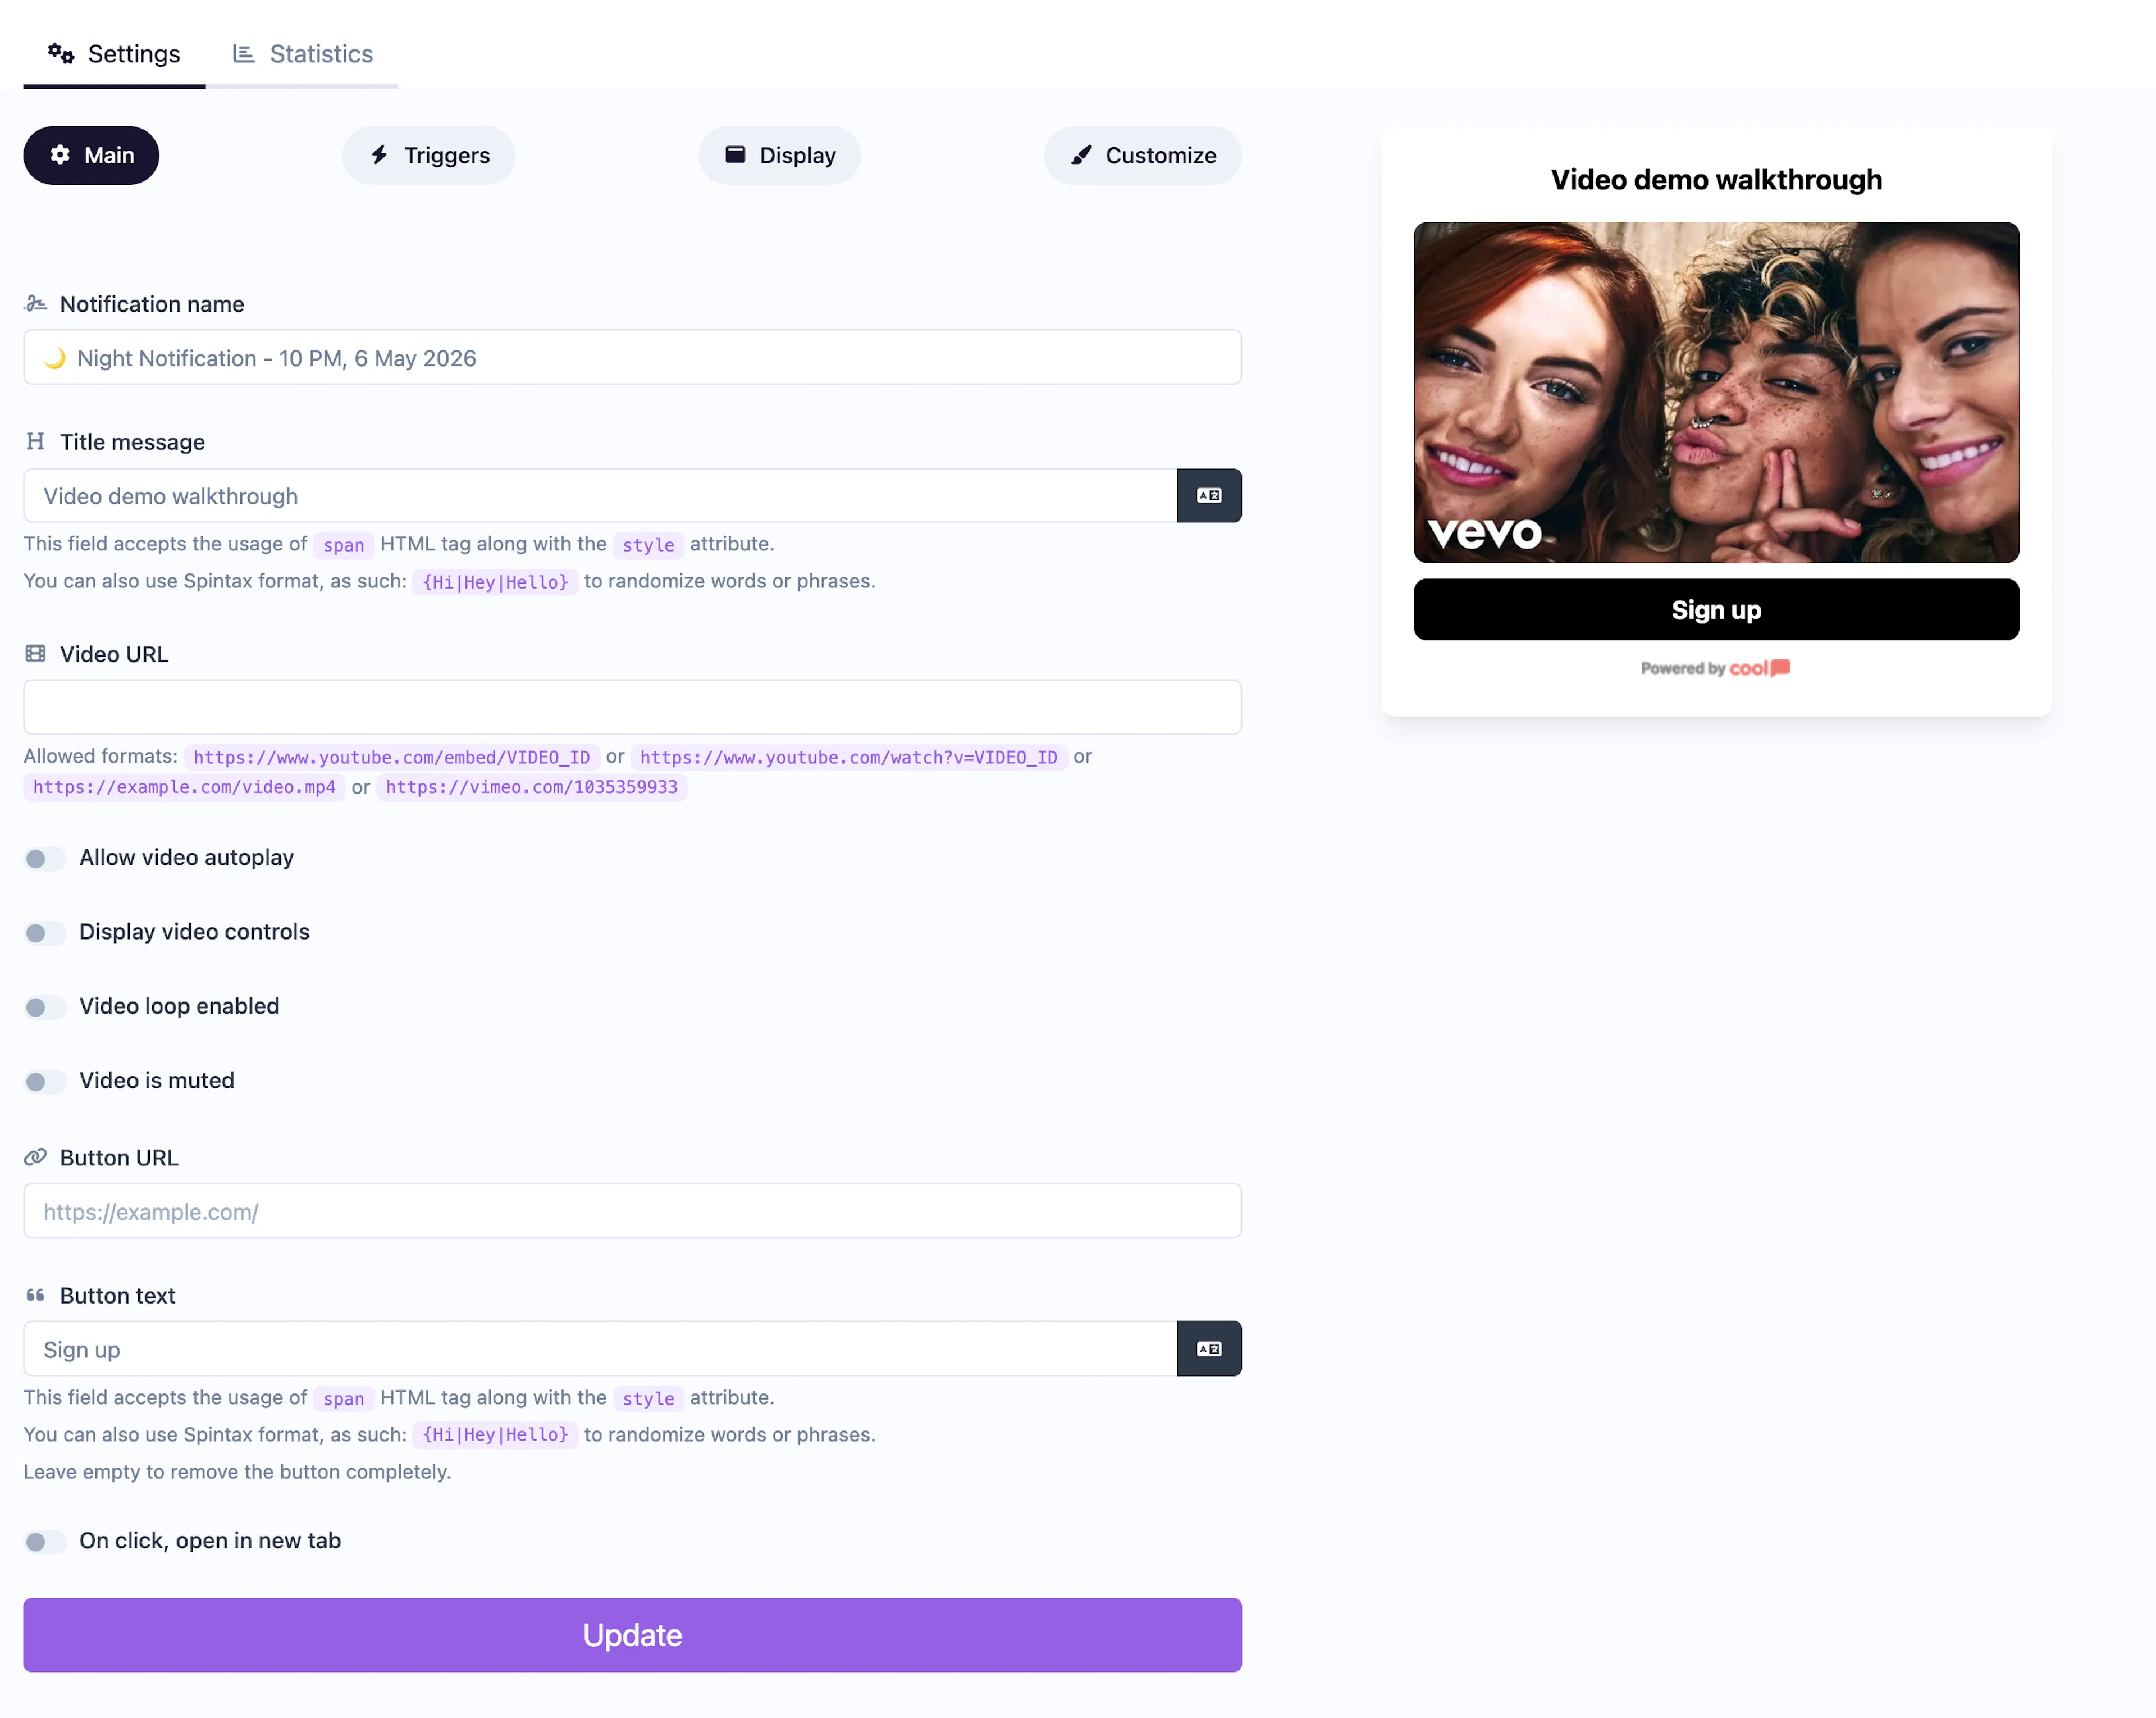Image resolution: width=2156 pixels, height=1718 pixels.
Task: Switch on Video is muted
Action: [x=44, y=1082]
